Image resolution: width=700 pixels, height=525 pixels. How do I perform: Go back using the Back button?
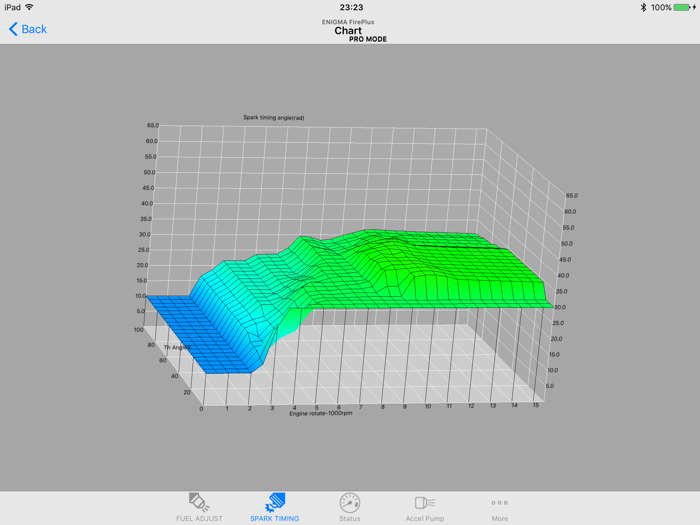coord(28,29)
